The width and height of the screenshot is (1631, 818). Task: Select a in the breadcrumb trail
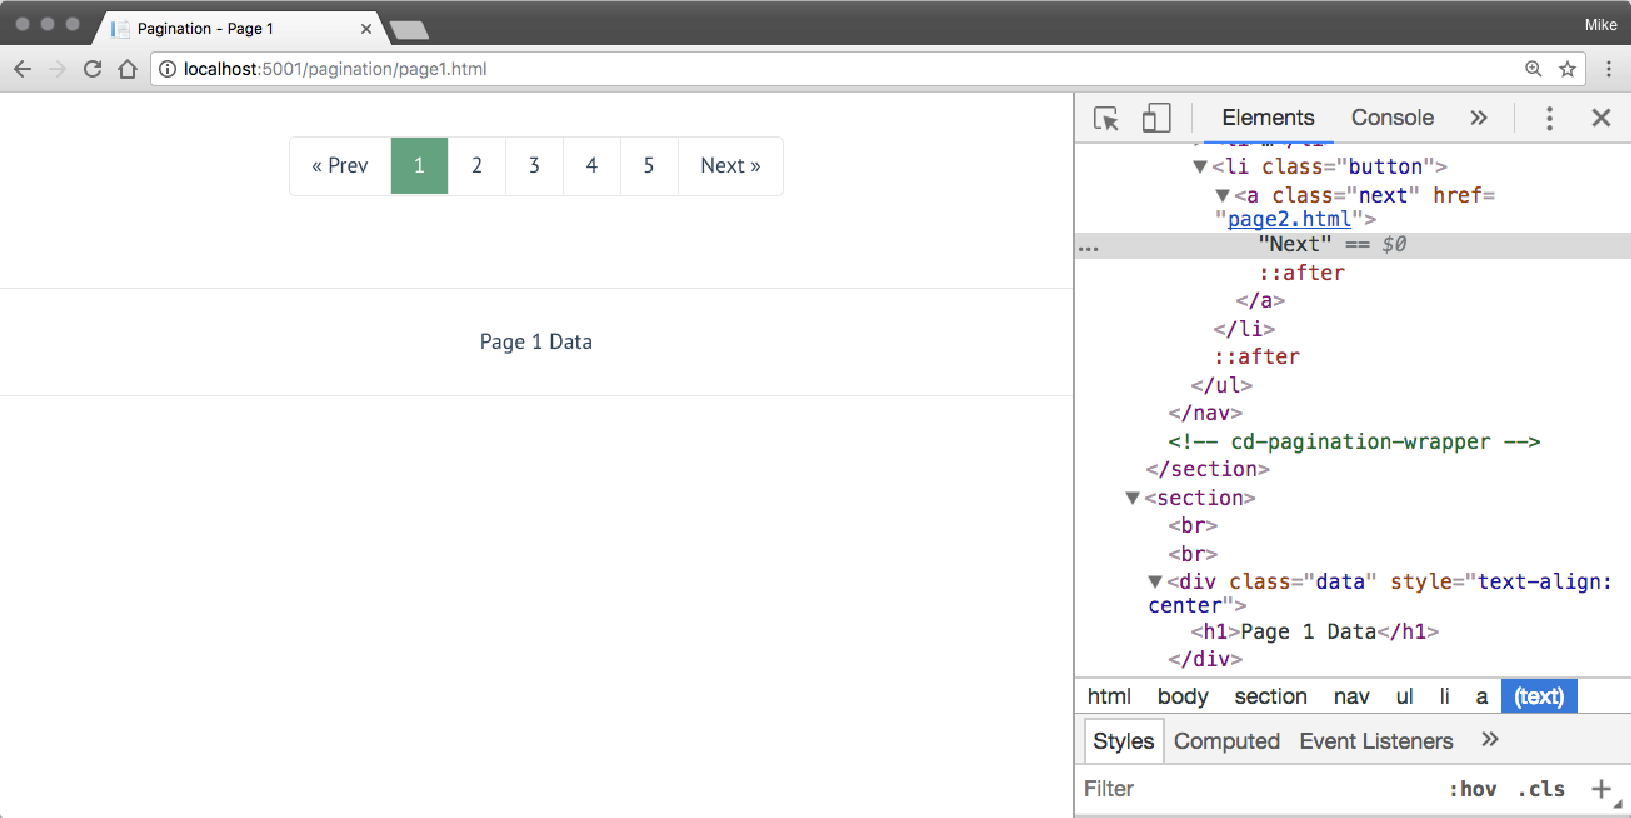point(1481,697)
